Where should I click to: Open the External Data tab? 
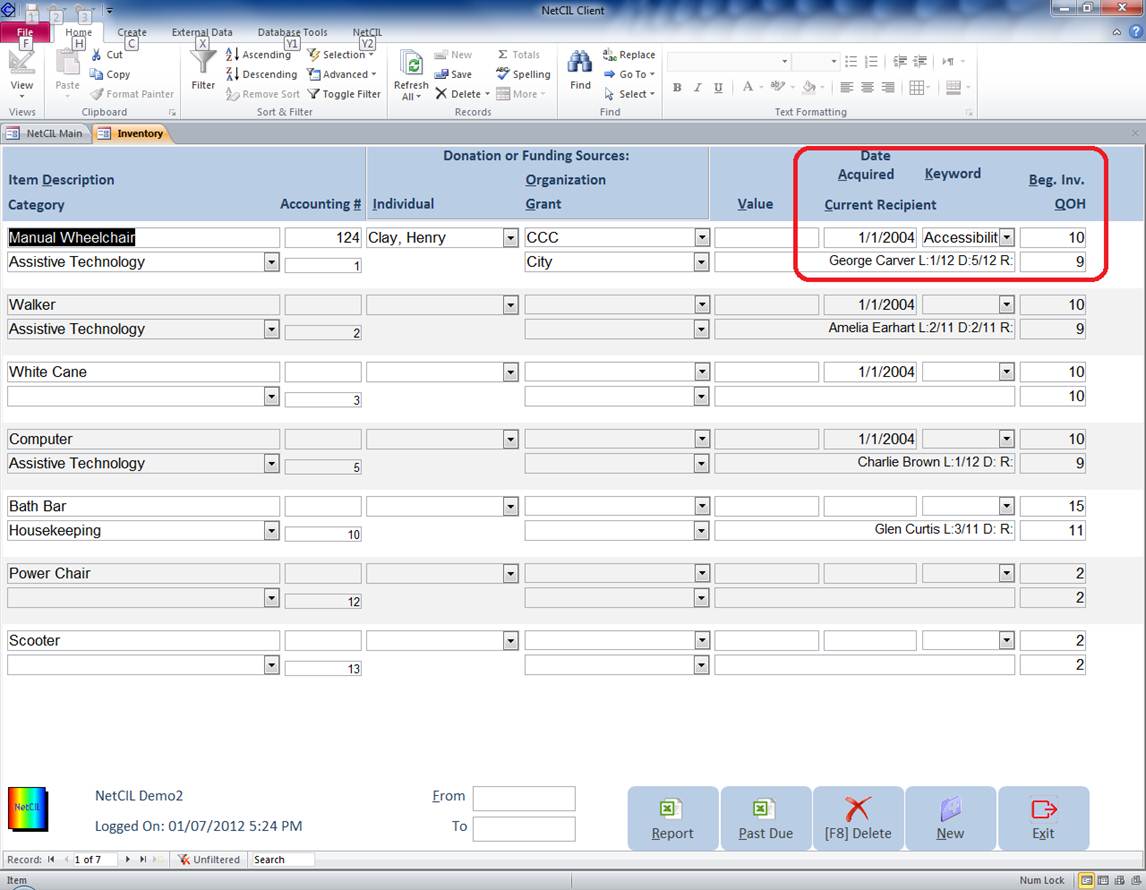(202, 32)
